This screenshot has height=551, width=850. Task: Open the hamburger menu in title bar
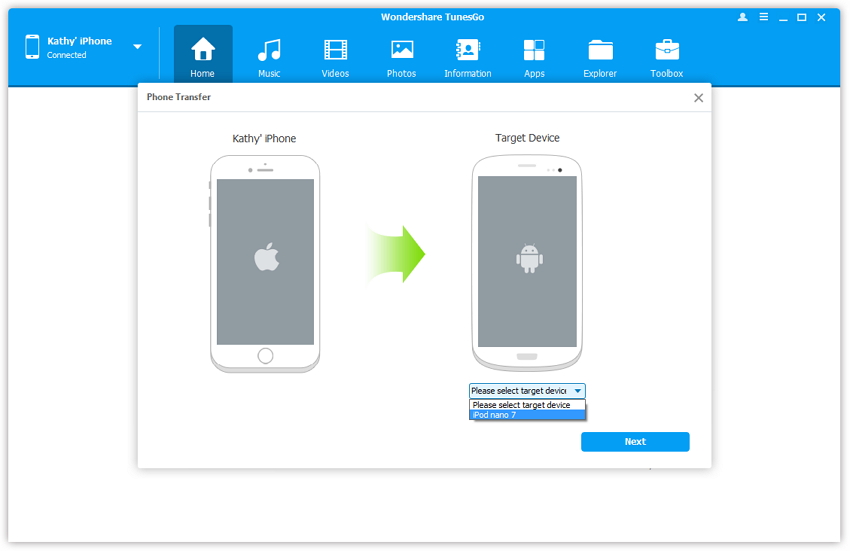764,17
